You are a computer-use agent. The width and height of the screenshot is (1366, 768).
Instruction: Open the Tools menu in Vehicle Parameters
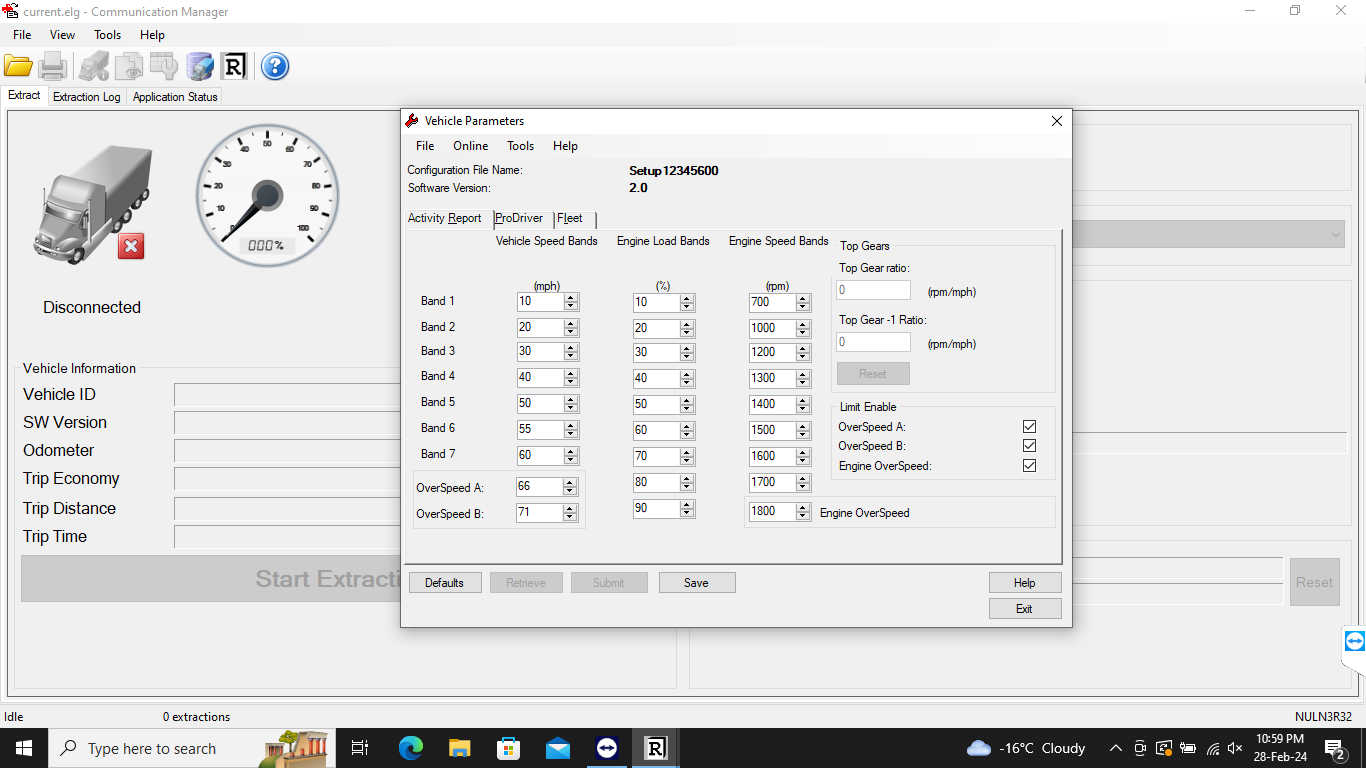tap(520, 146)
